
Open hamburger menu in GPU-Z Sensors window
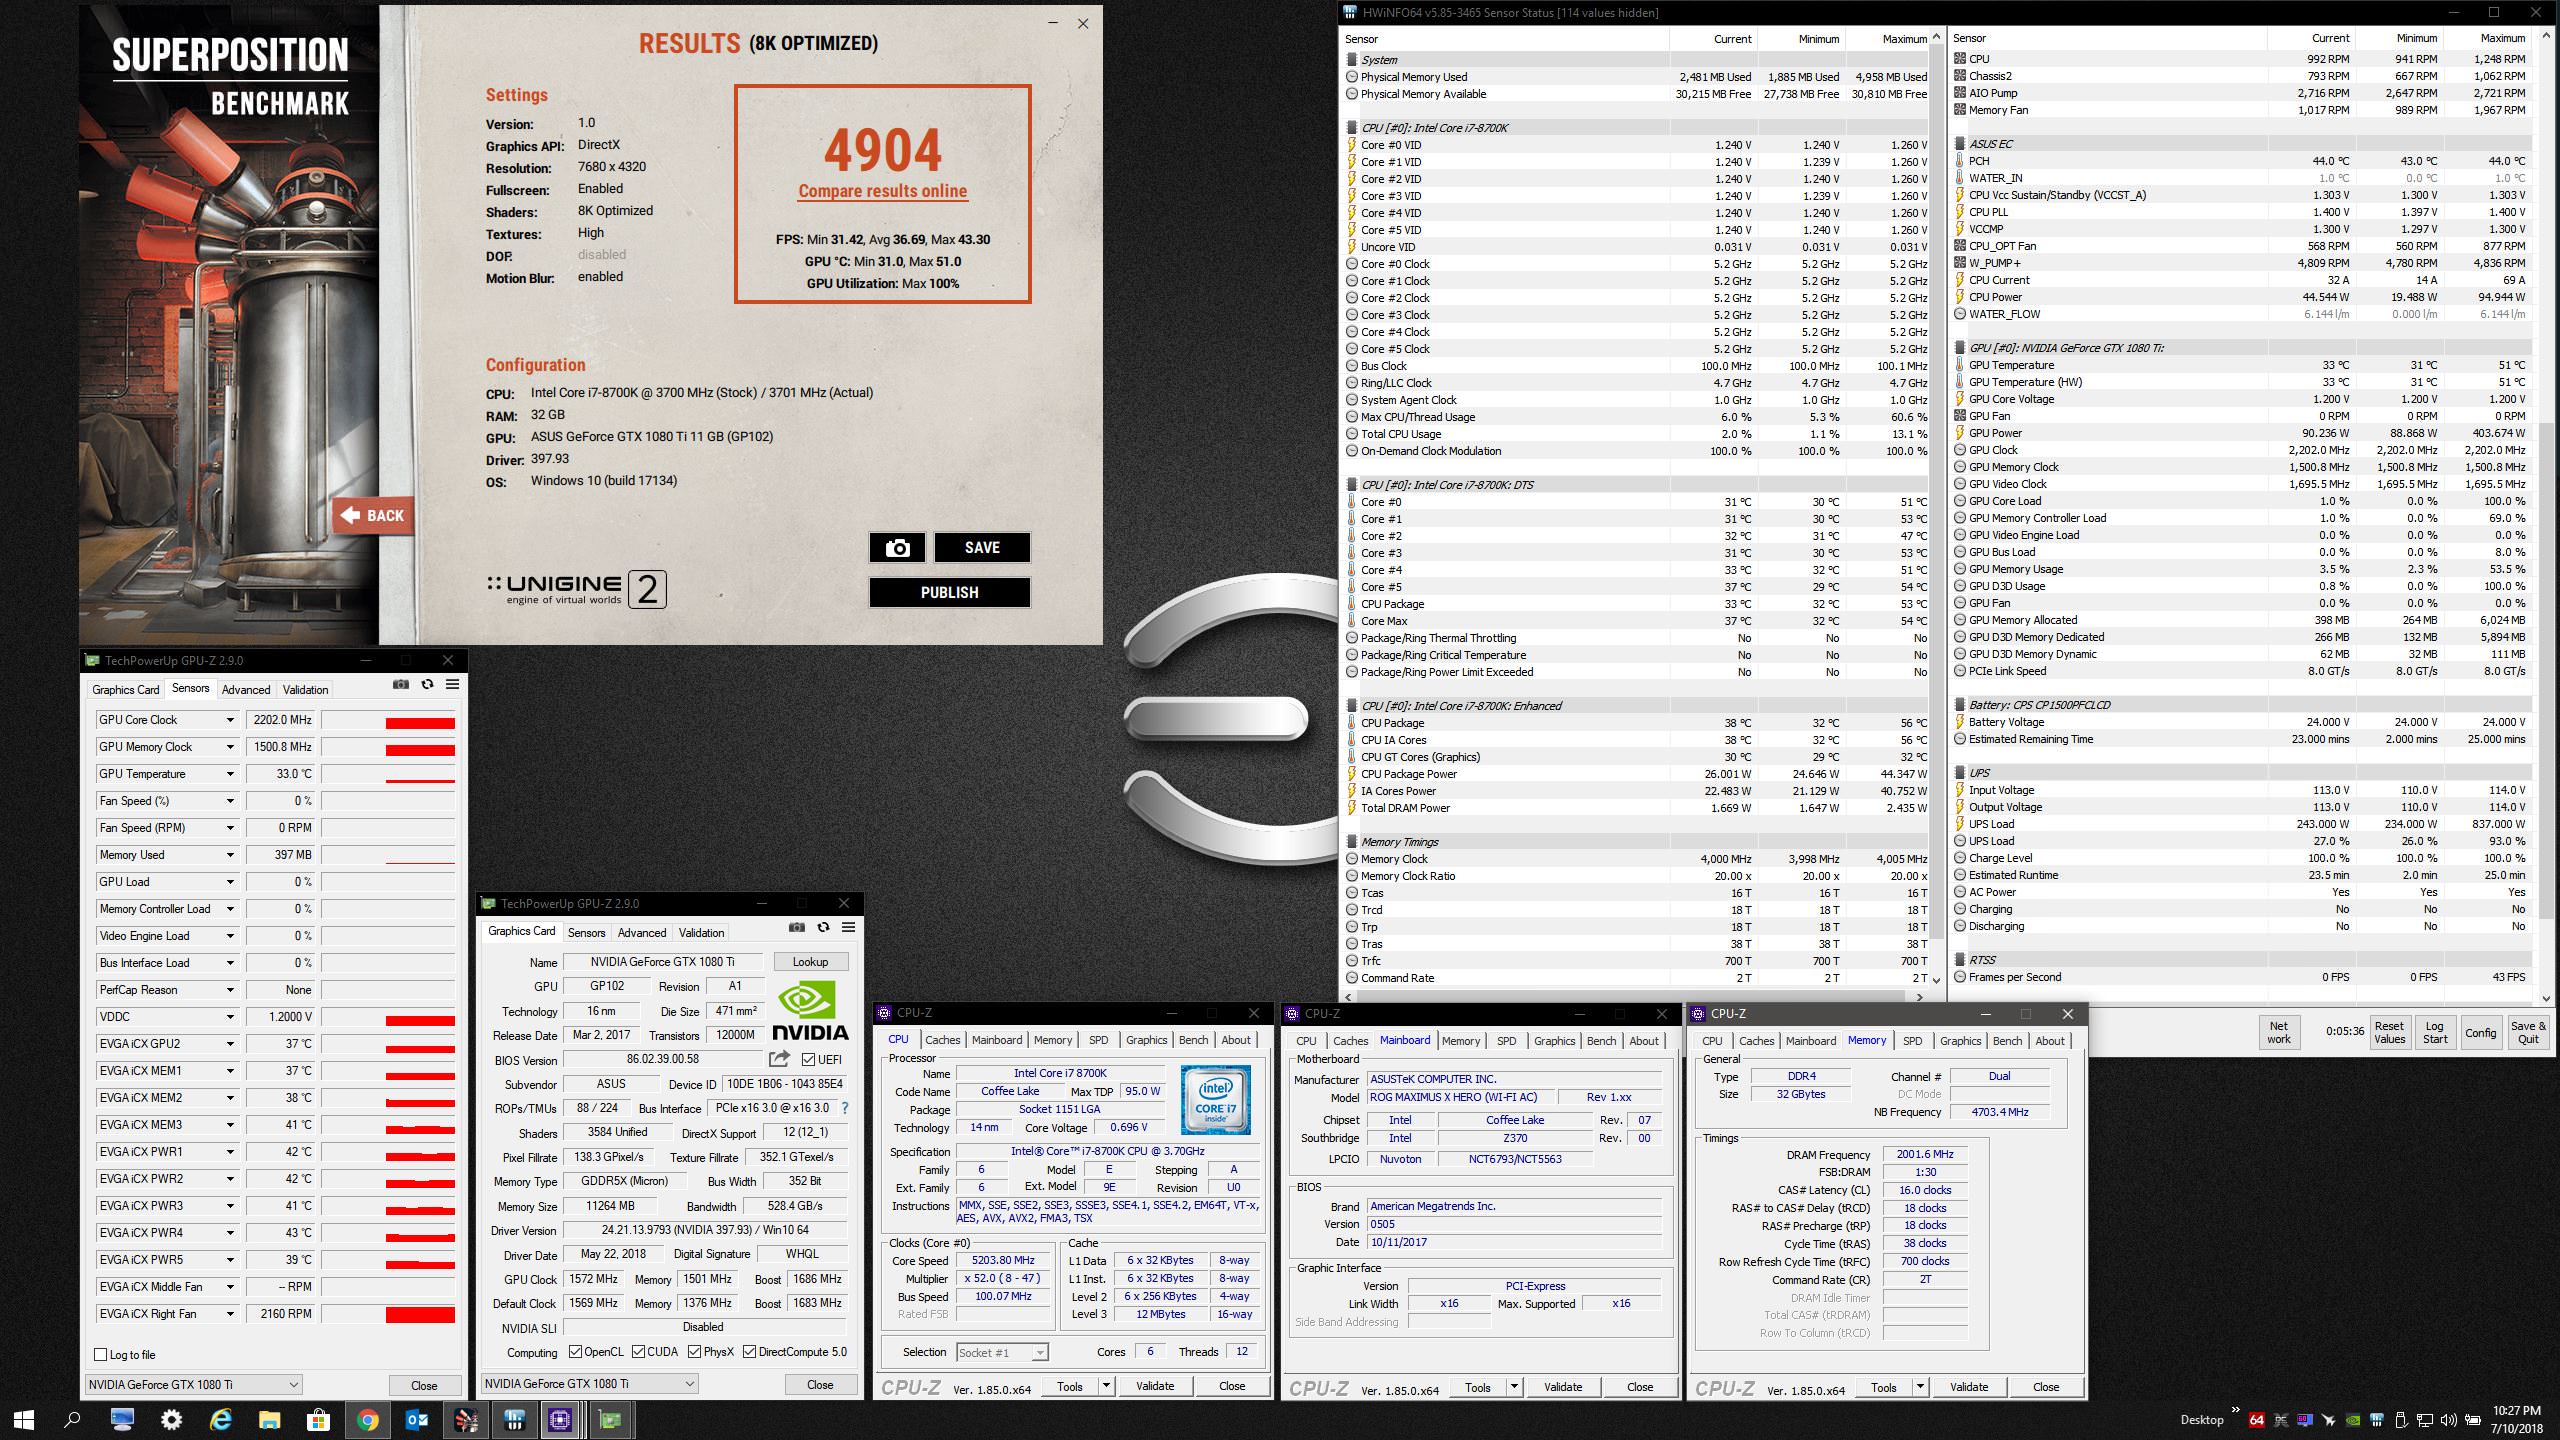coord(452,685)
